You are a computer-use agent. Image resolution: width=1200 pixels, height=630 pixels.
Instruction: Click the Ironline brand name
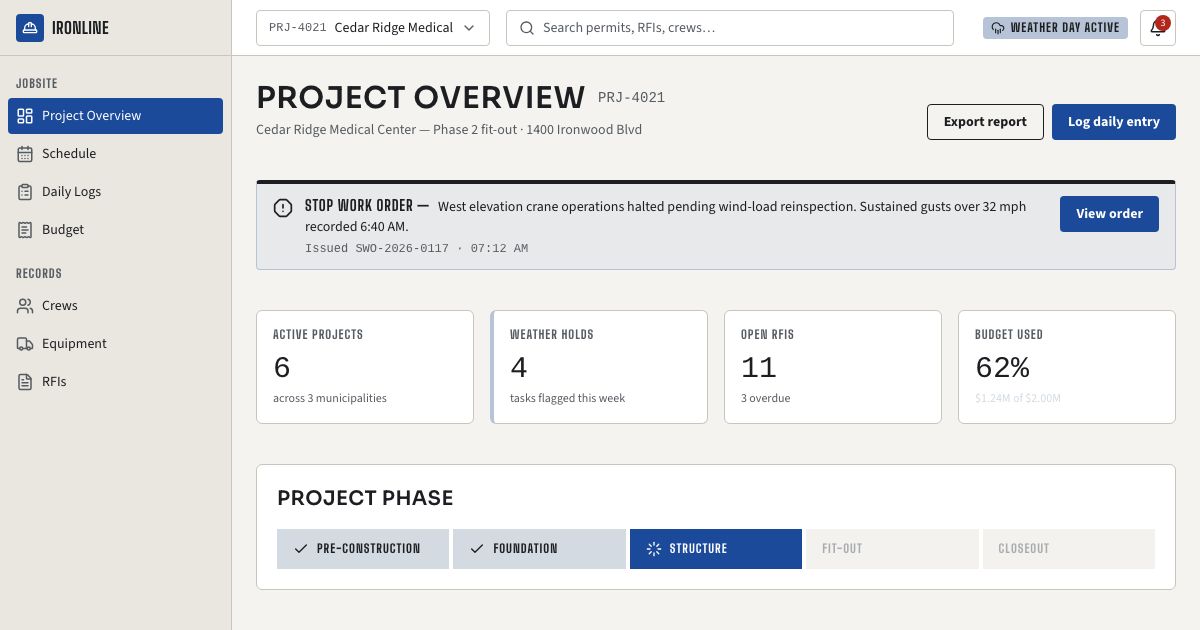[80, 28]
